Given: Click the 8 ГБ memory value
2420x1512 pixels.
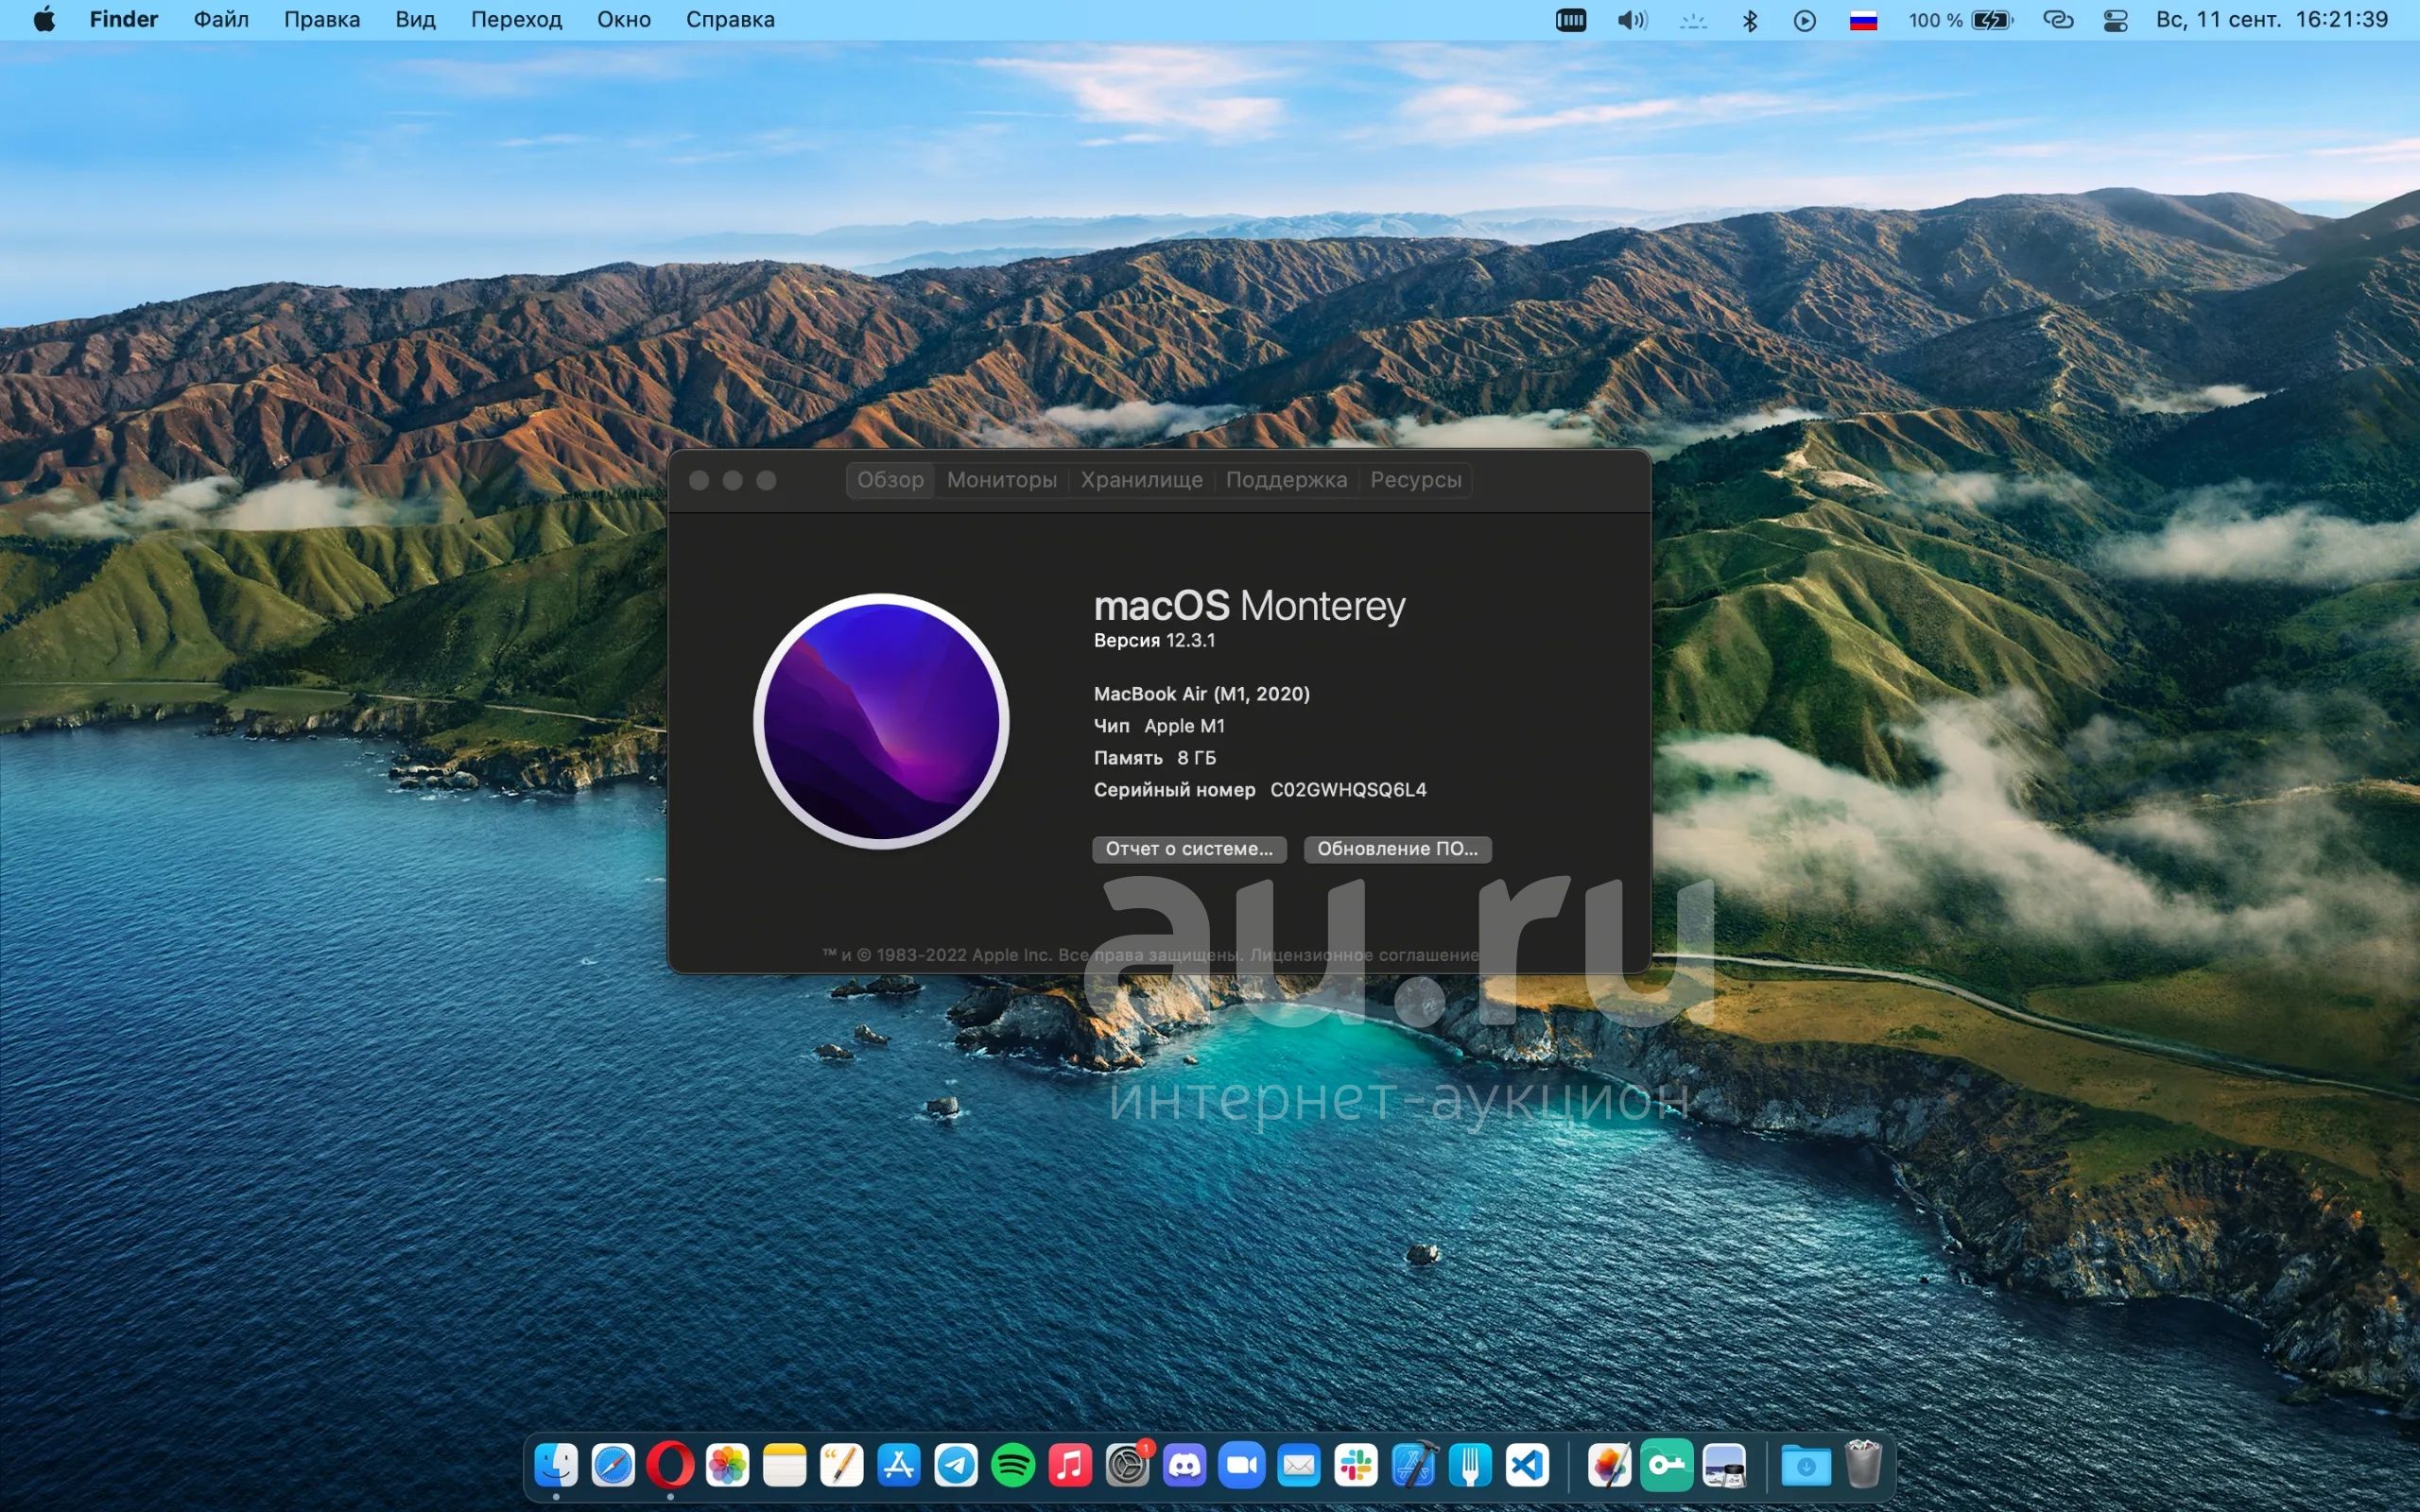Looking at the screenshot, I should [x=1196, y=758].
